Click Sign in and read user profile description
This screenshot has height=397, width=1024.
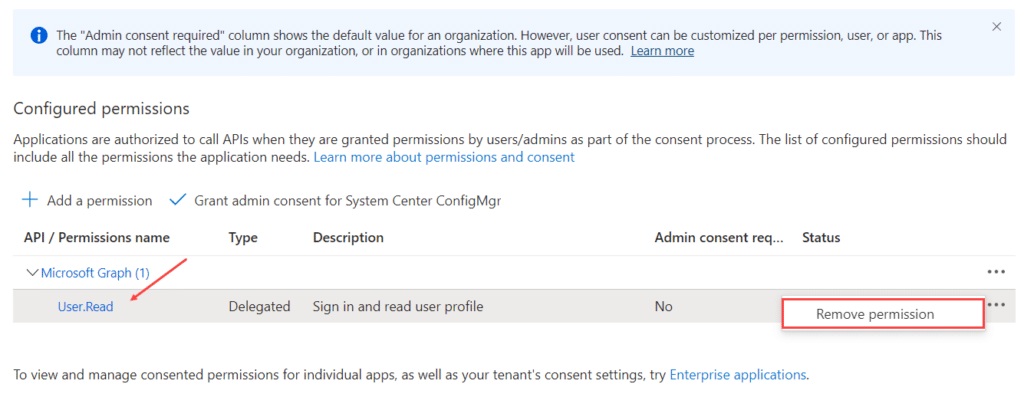[x=398, y=306]
